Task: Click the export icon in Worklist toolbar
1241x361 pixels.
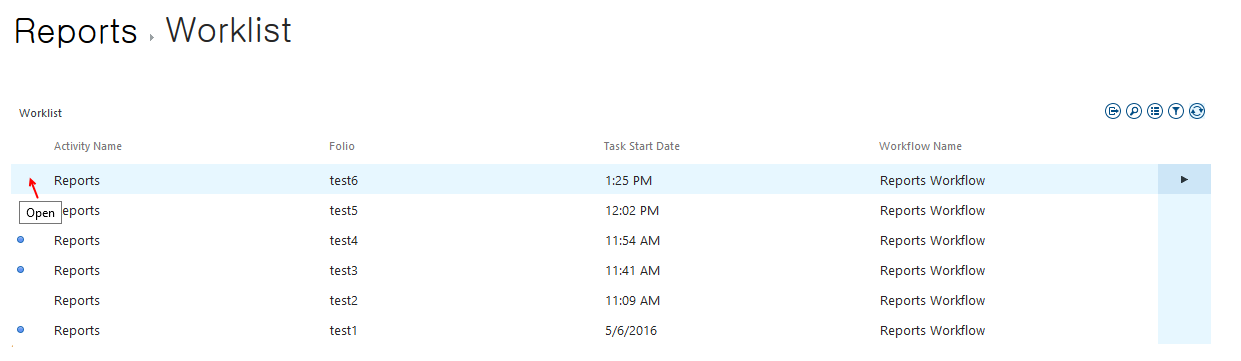Action: (1112, 111)
